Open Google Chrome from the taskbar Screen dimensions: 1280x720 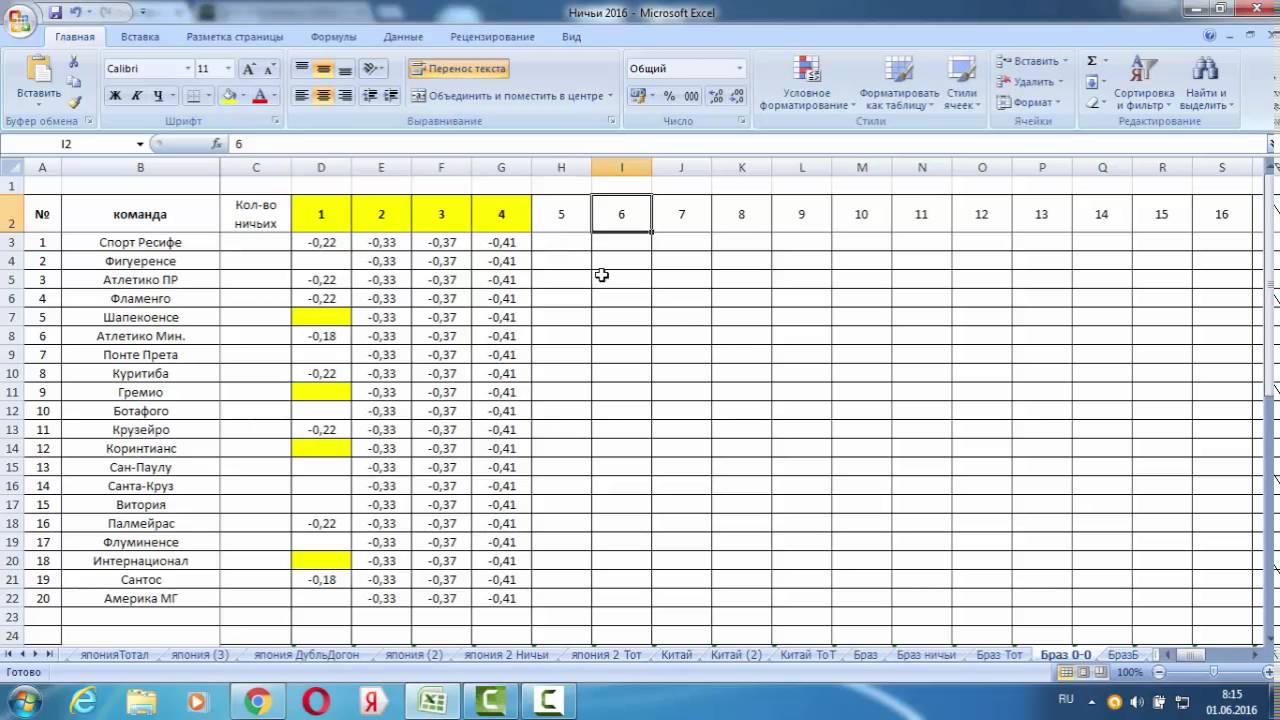258,702
